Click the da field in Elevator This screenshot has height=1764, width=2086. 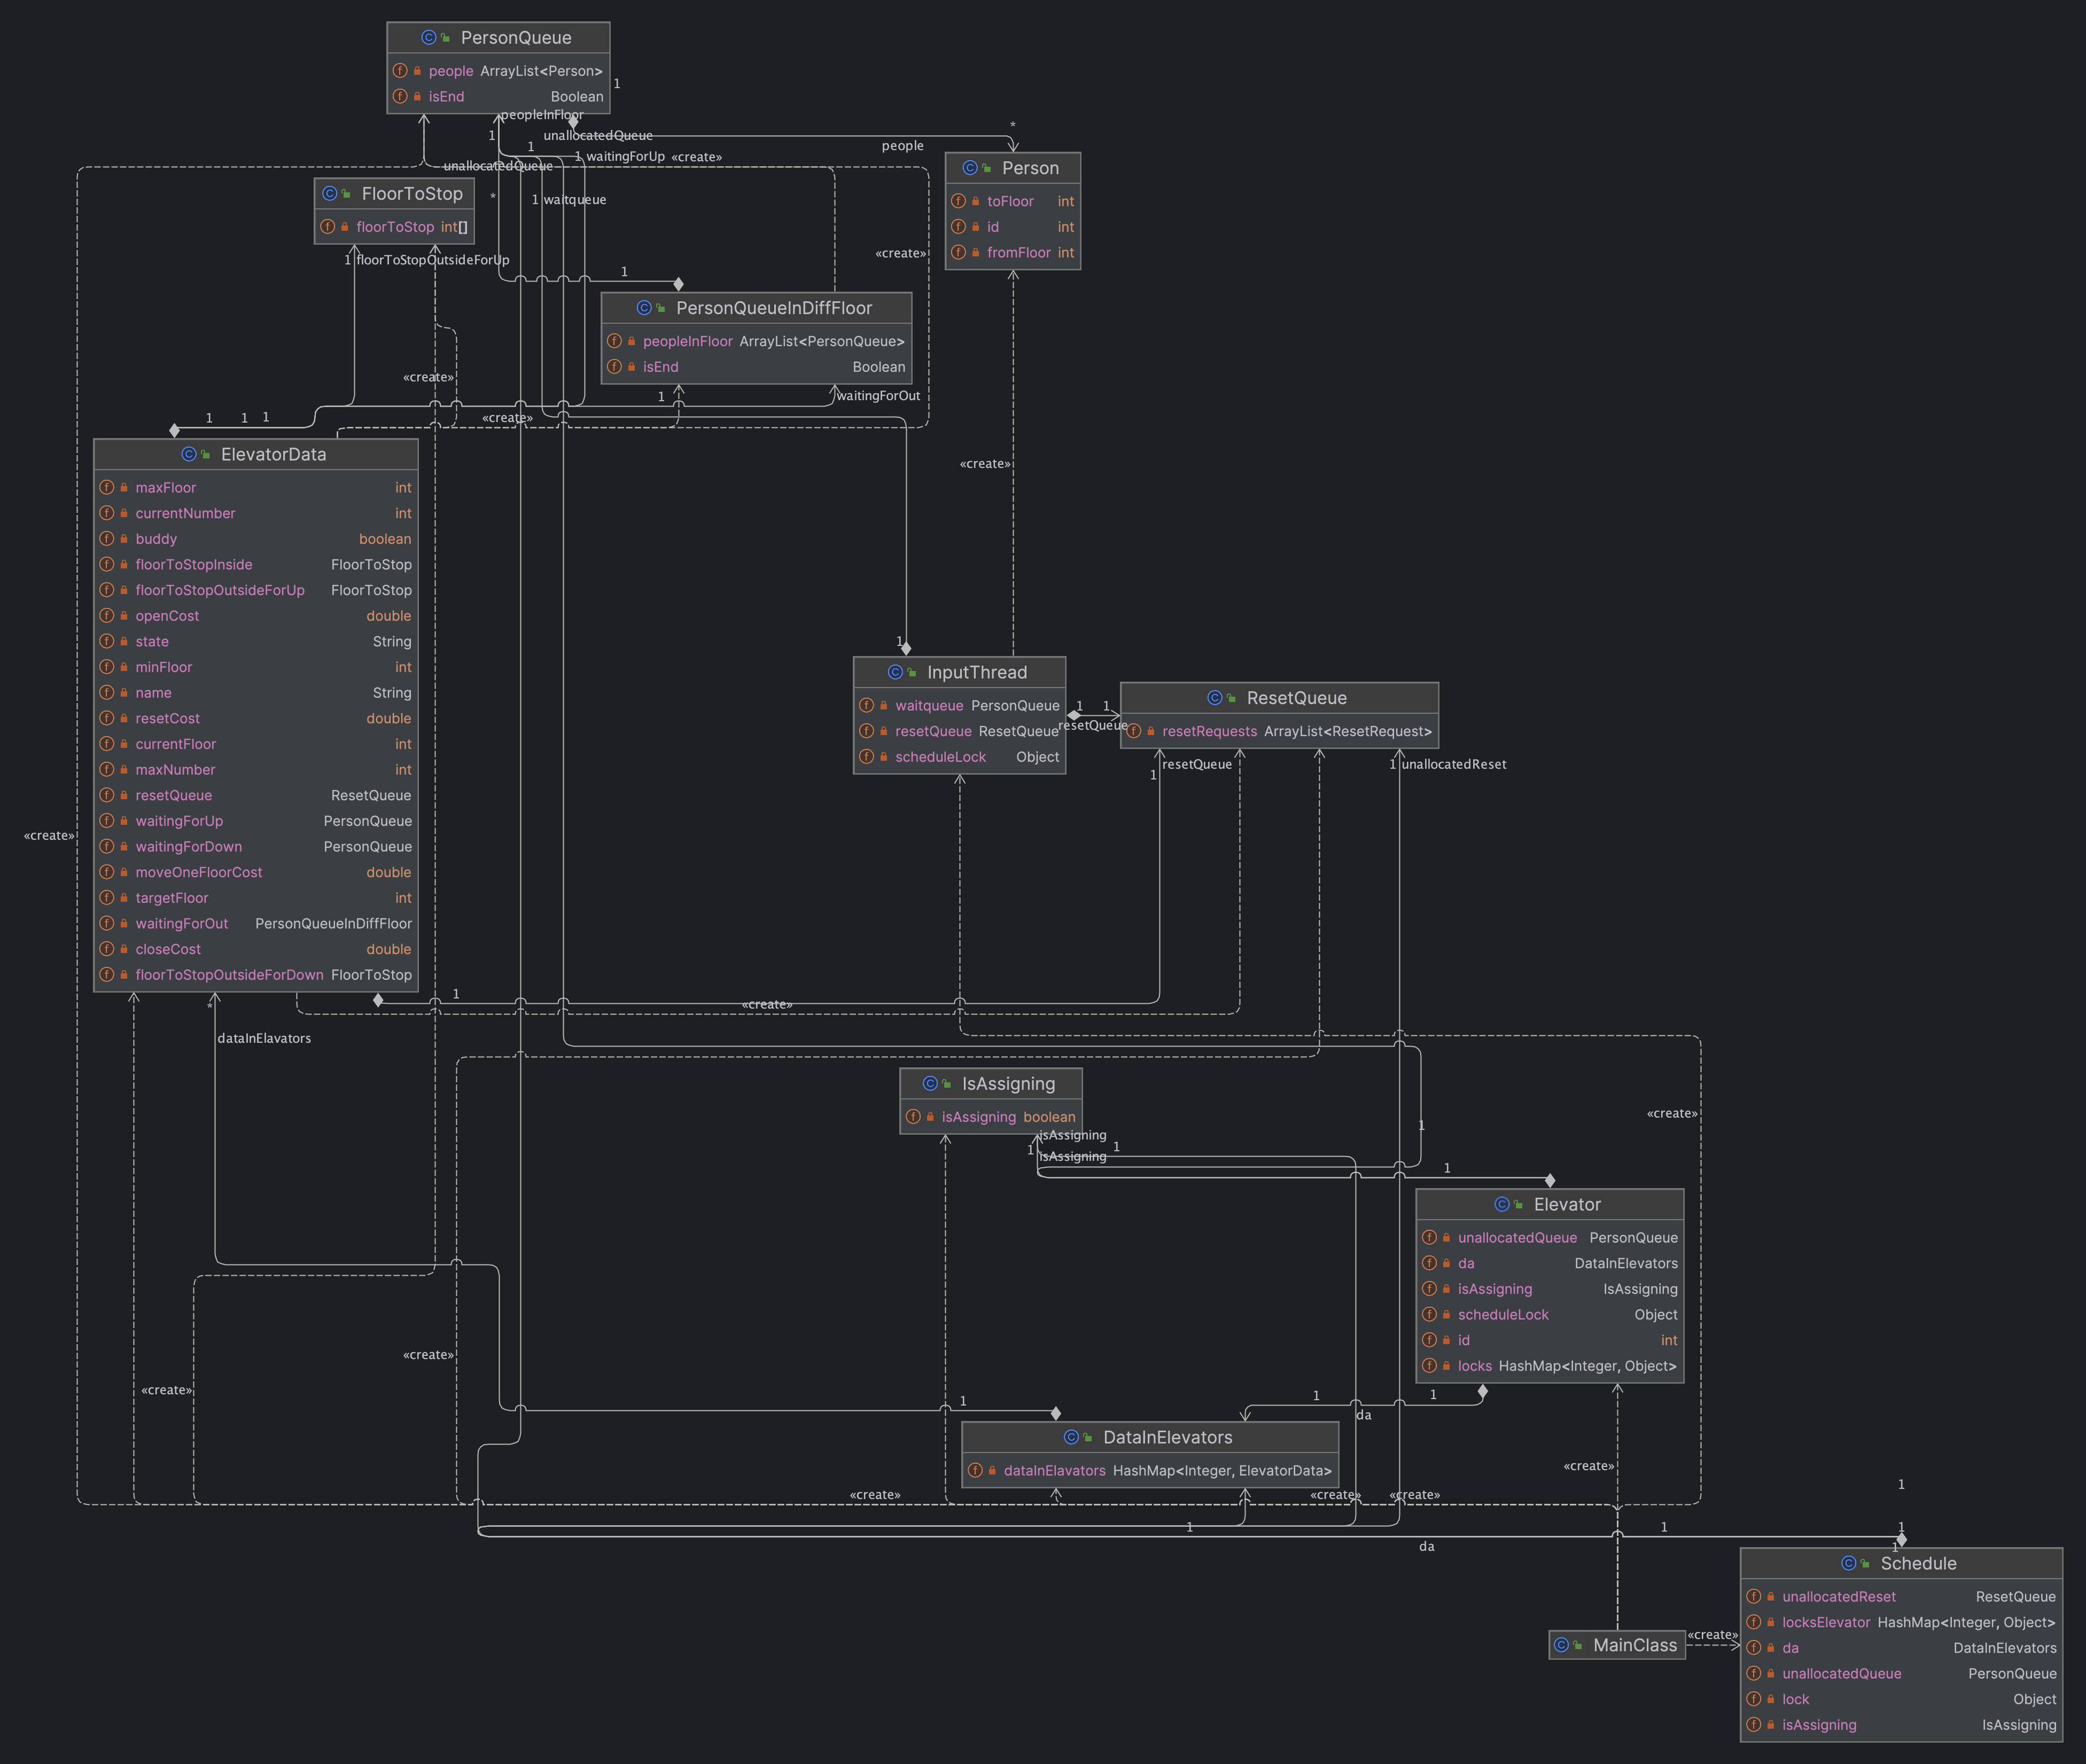coord(1550,1263)
